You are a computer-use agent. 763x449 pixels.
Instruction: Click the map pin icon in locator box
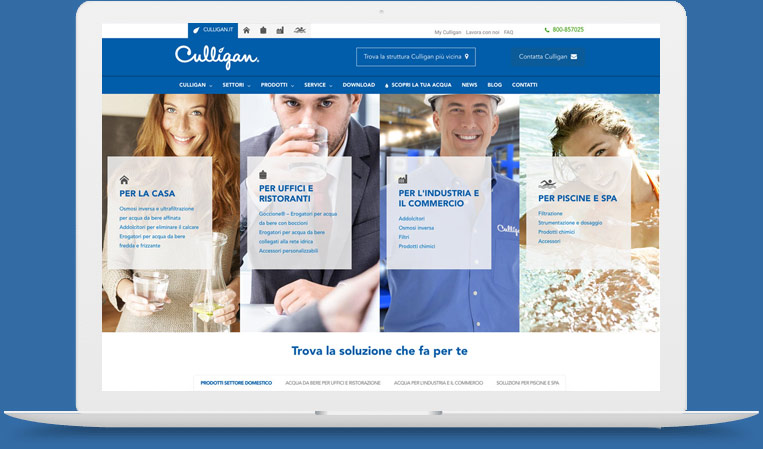[467, 56]
